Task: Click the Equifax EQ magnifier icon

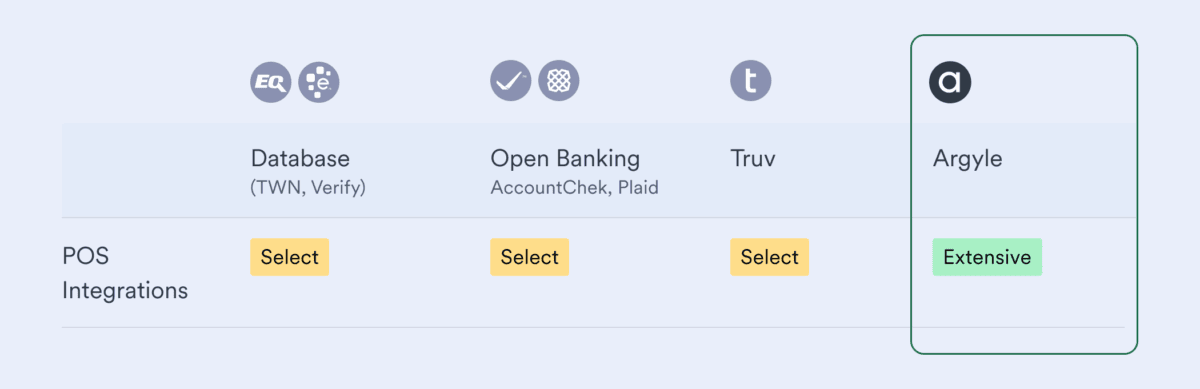Action: coord(270,82)
